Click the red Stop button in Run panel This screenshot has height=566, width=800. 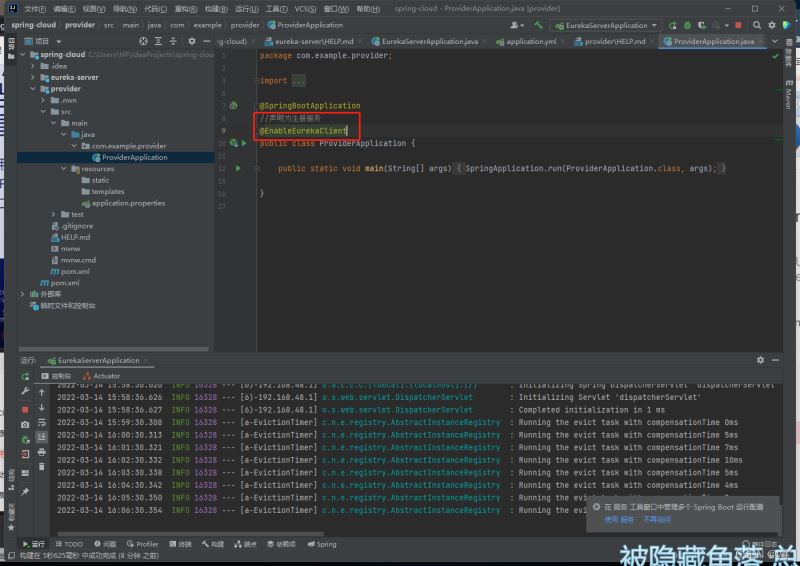25,409
